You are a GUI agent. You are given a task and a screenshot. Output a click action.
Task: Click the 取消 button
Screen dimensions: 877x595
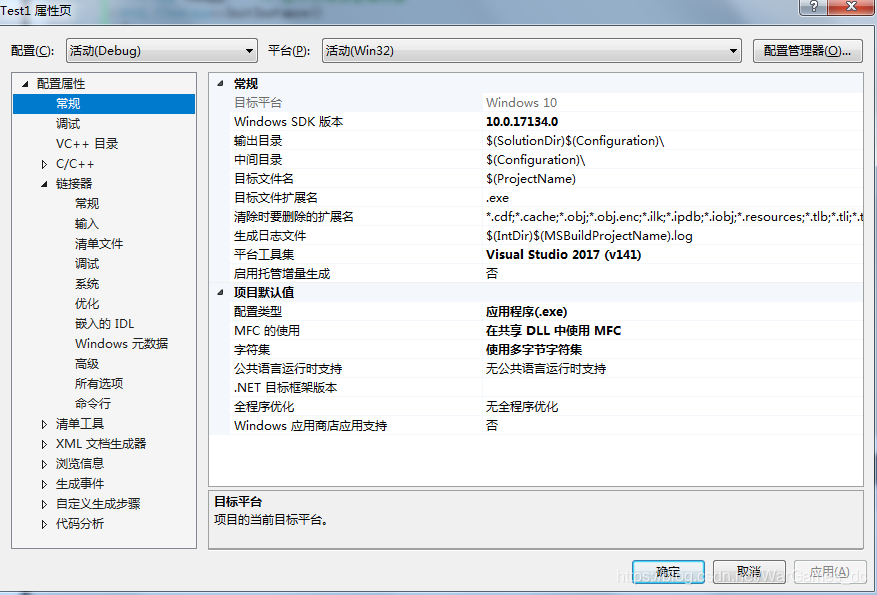click(x=748, y=572)
